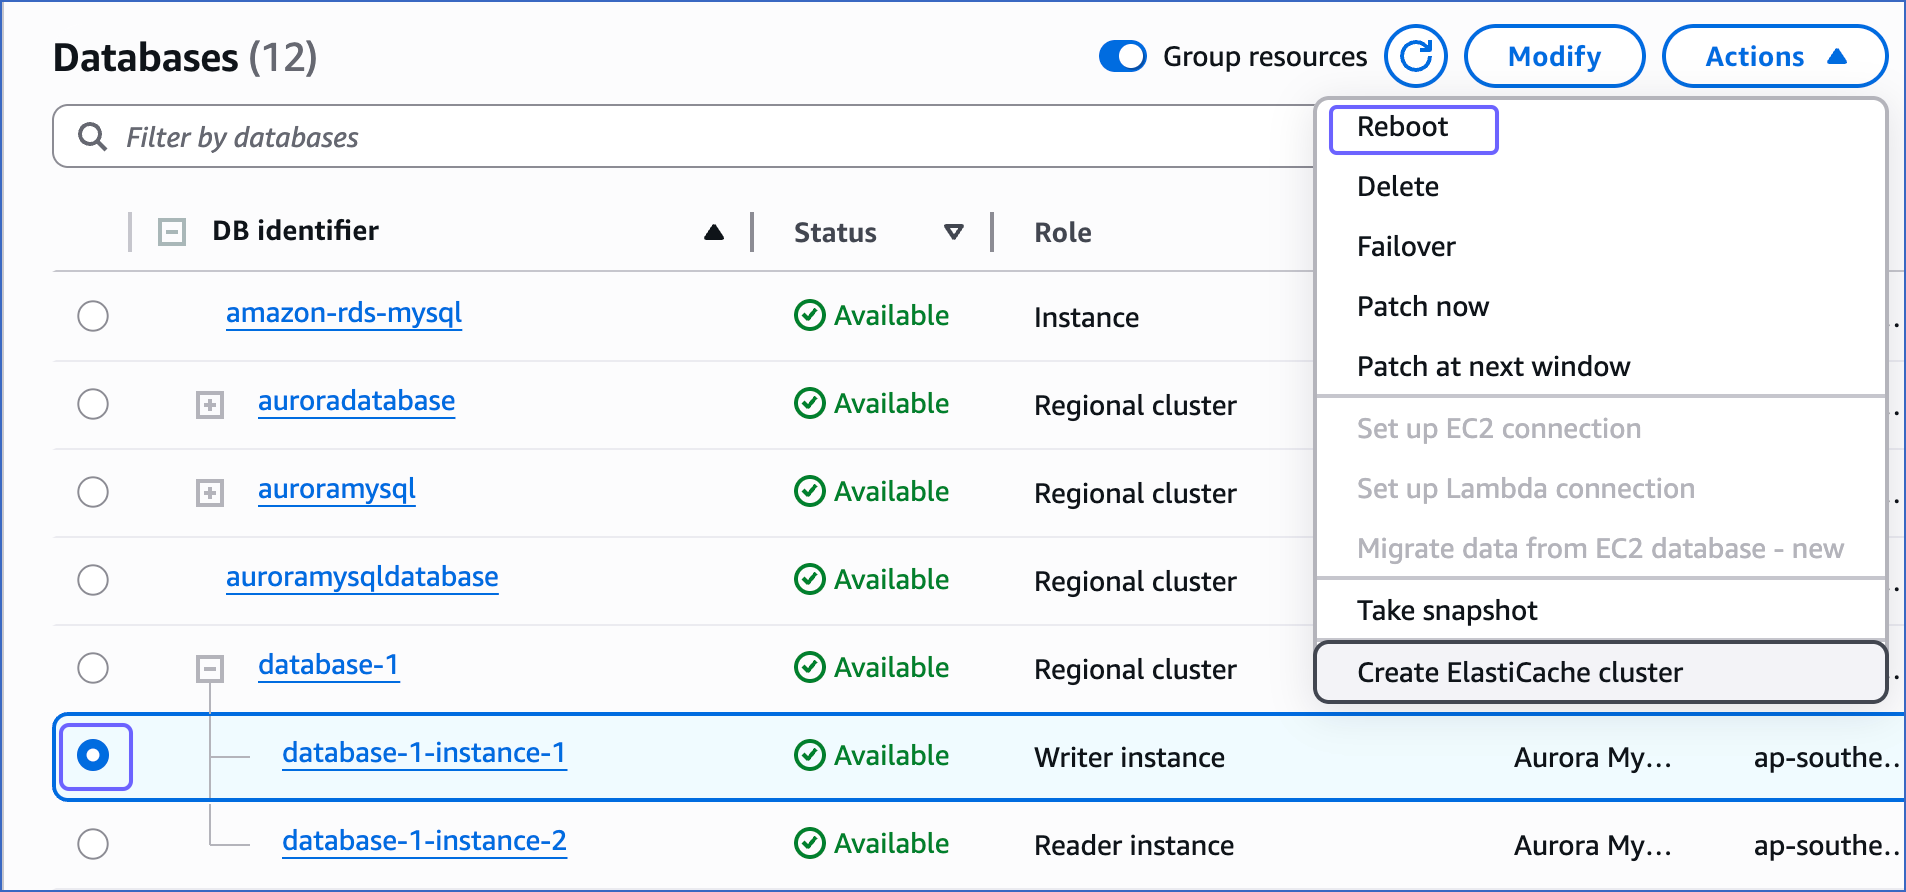1906x892 pixels.
Task: Open the auroramysqldatabase link
Action: [362, 577]
